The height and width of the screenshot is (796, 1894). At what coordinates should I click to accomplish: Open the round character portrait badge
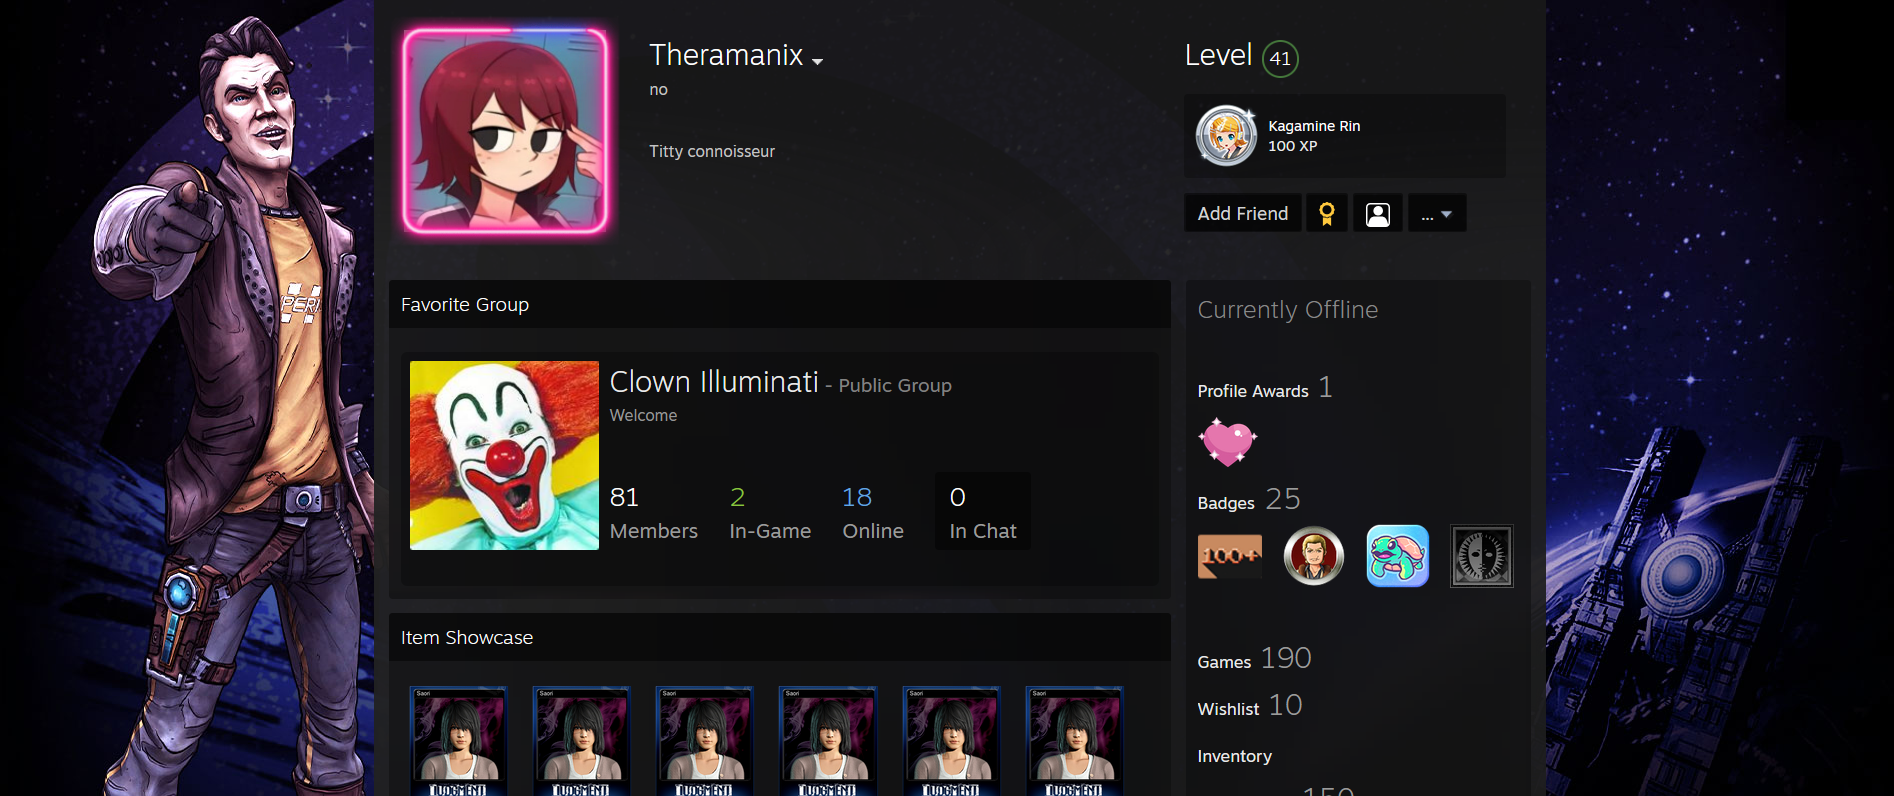tap(1314, 556)
